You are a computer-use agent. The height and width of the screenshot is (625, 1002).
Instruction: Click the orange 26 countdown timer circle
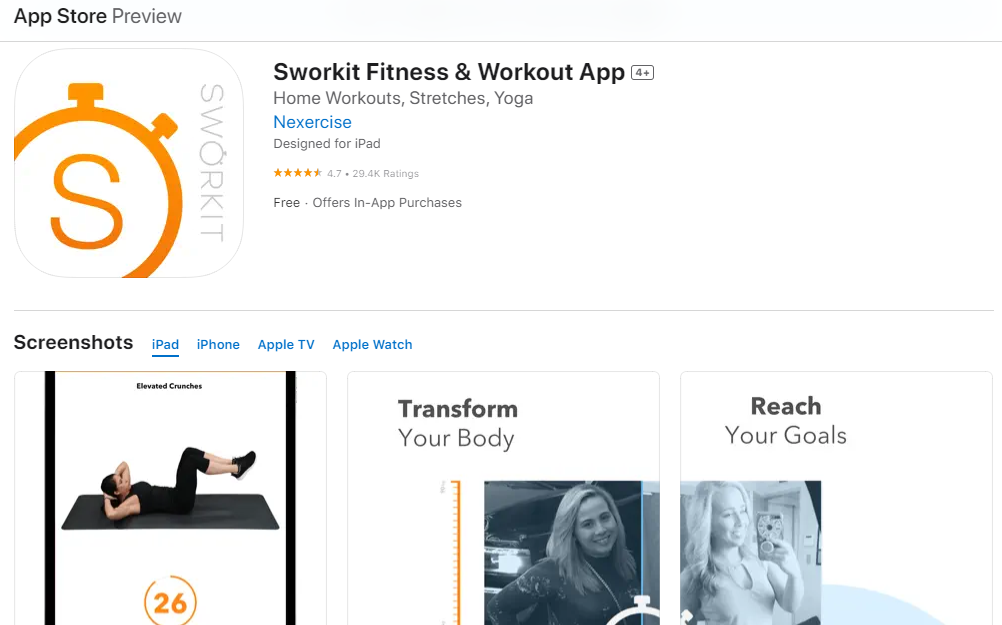[170, 602]
